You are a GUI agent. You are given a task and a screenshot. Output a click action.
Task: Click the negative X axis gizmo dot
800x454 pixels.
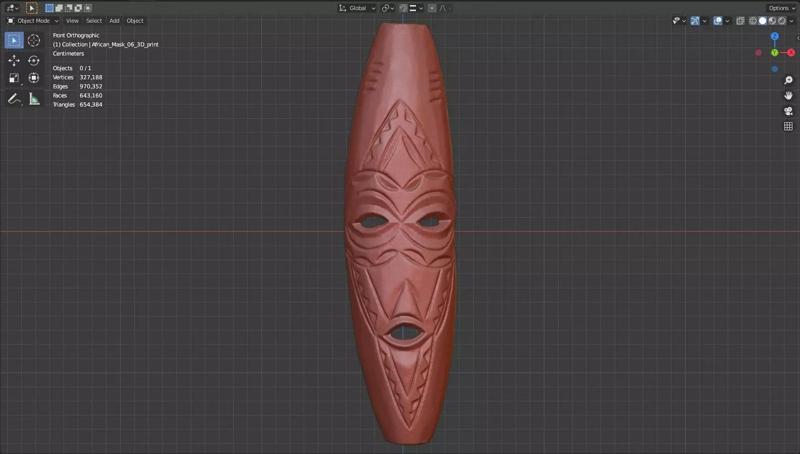pyautogui.click(x=759, y=53)
